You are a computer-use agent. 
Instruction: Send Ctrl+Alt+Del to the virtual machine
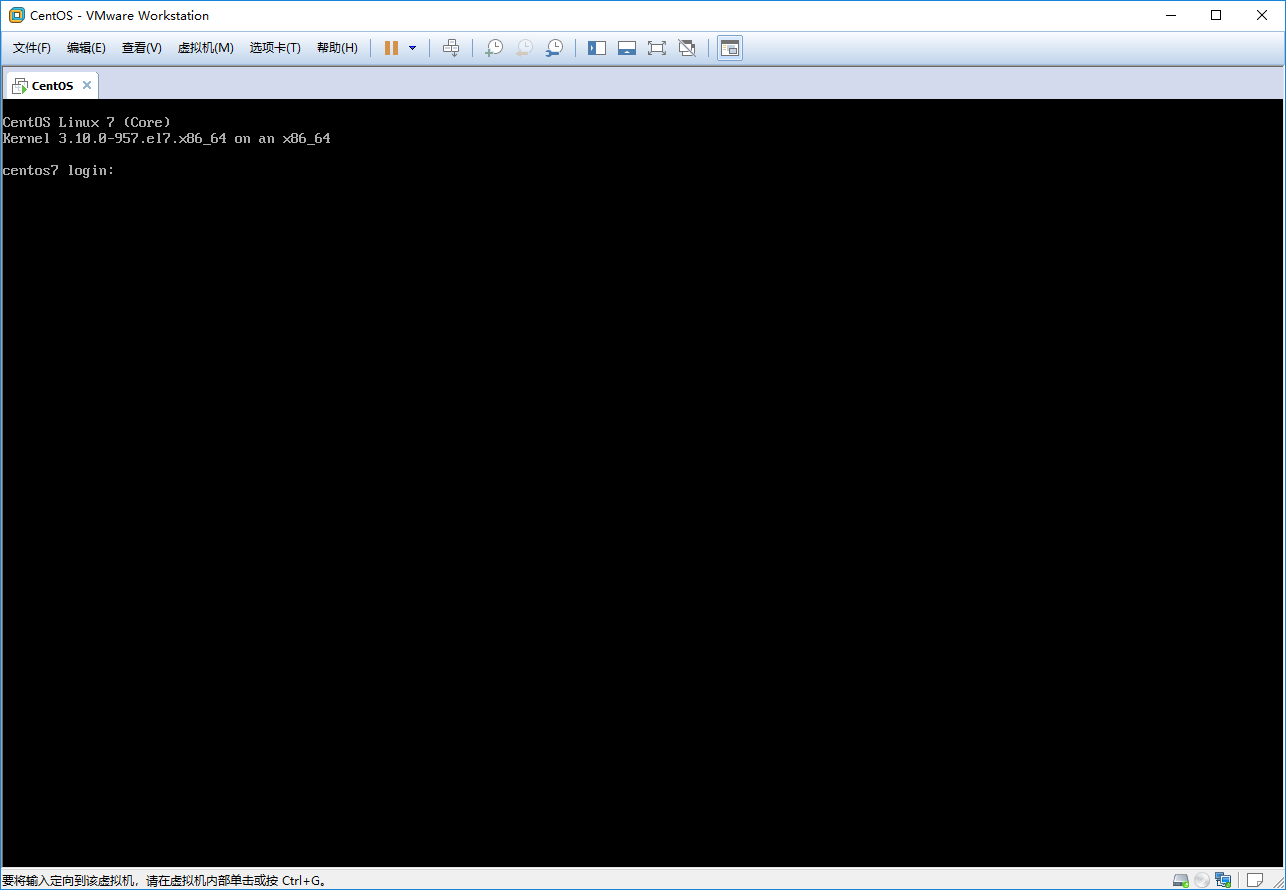tap(451, 48)
